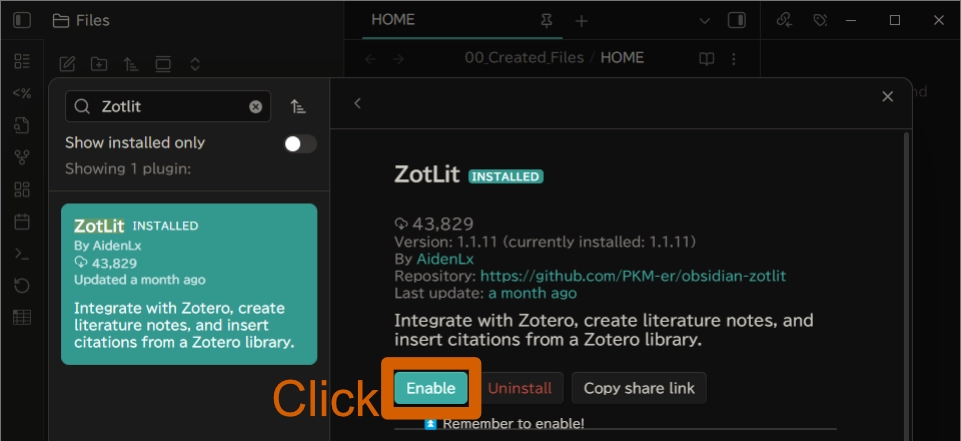The height and width of the screenshot is (441, 961).
Task: Toggle Show installed only switch
Action: pos(300,144)
